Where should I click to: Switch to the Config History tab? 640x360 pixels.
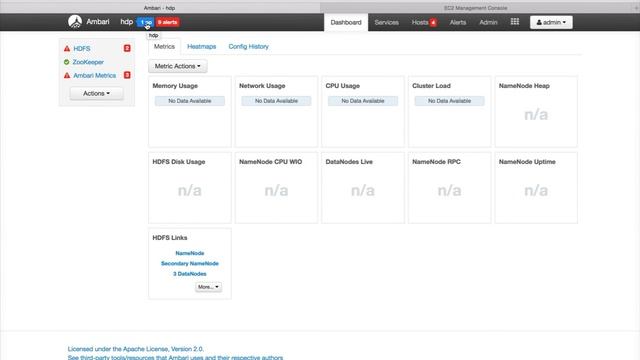(x=249, y=47)
